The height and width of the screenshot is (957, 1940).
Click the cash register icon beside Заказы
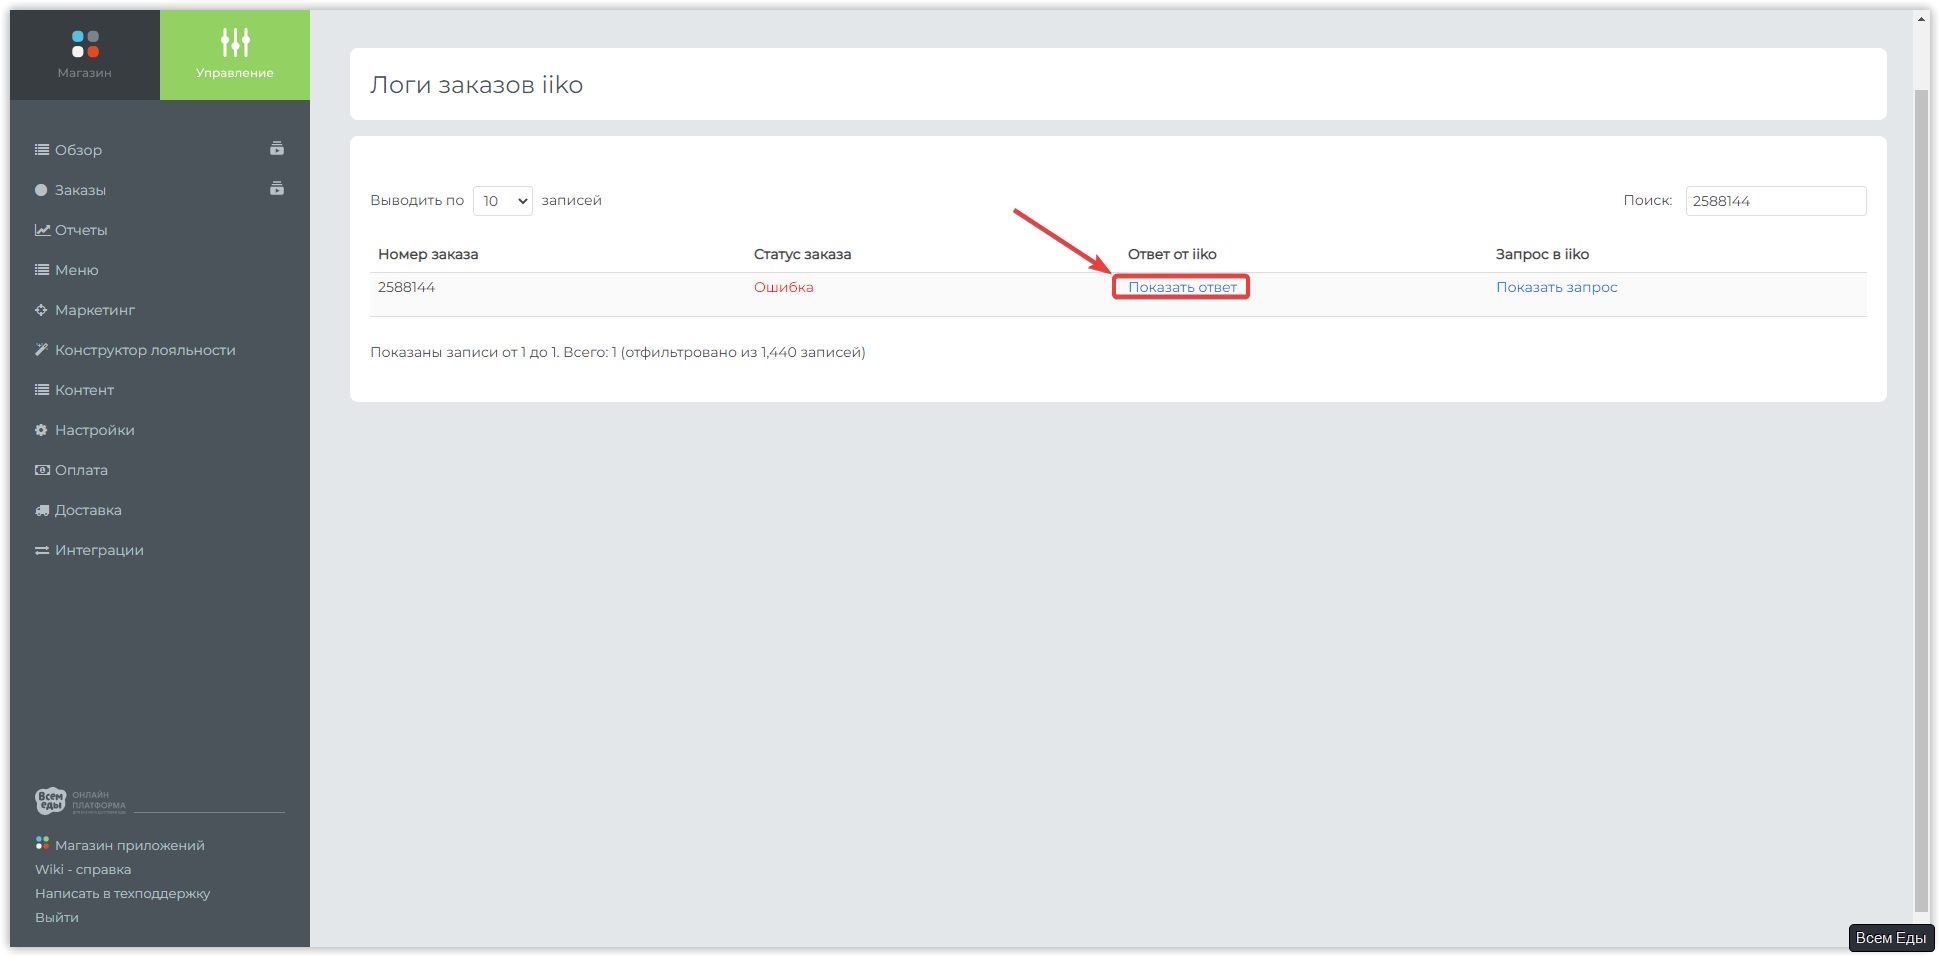click(277, 189)
